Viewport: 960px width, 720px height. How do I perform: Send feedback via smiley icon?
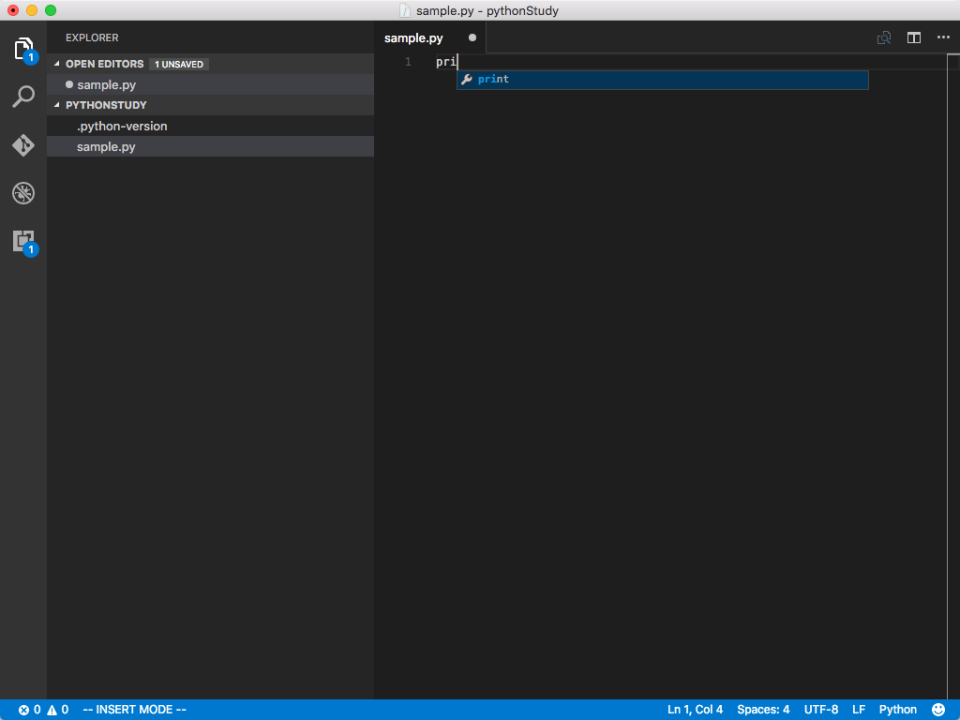[x=938, y=710]
